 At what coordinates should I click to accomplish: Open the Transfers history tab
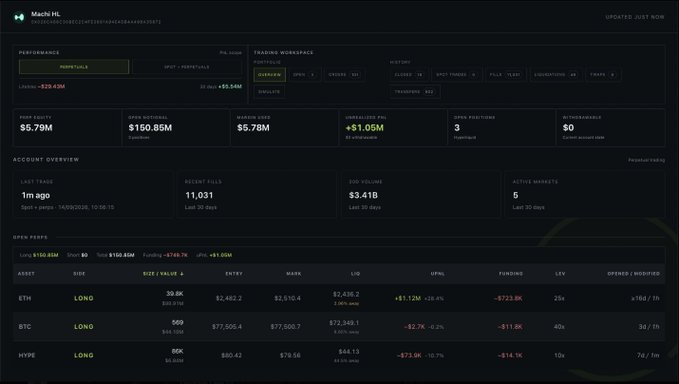[x=414, y=92]
